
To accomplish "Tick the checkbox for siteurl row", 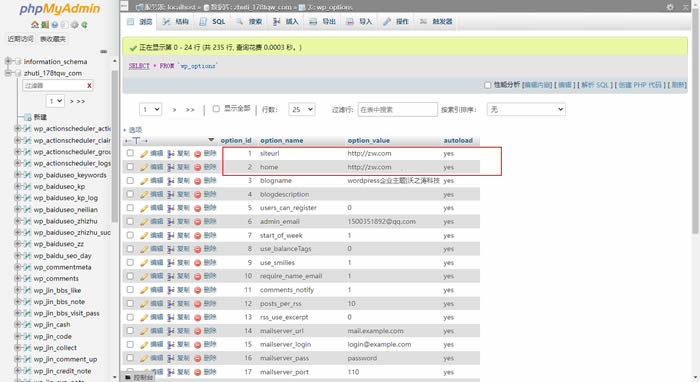I will (130, 153).
